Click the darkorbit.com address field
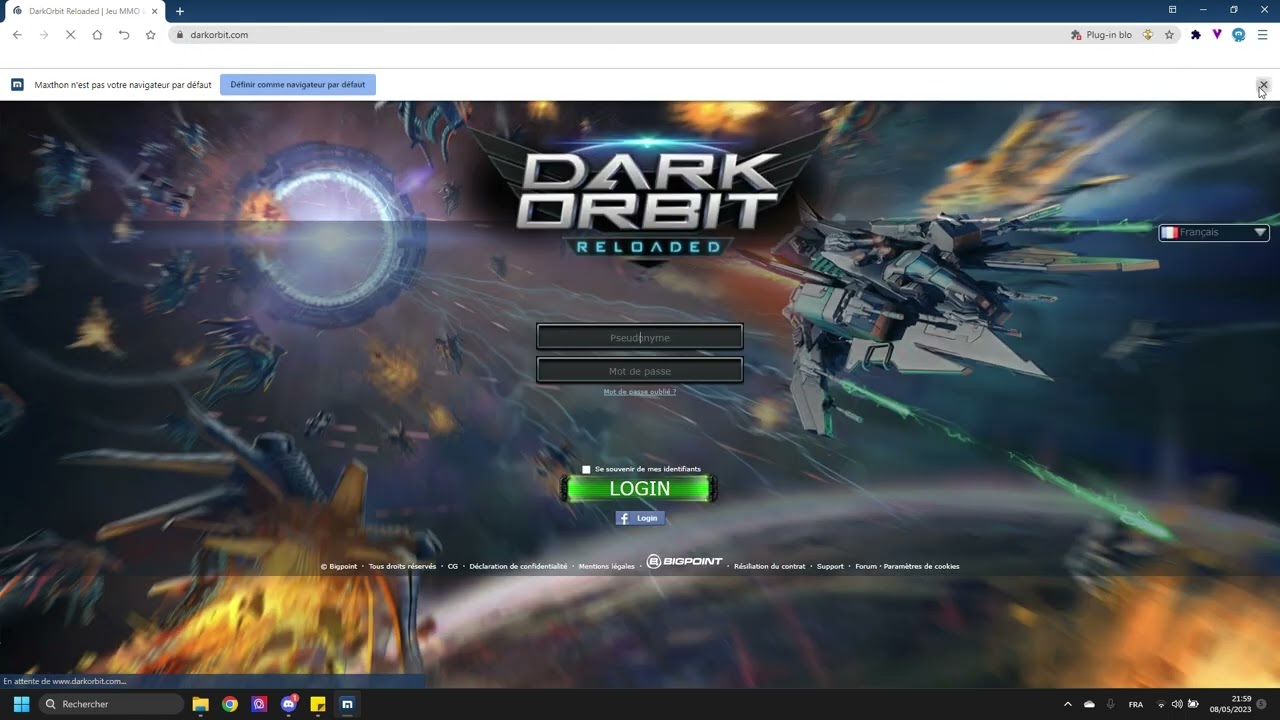The width and height of the screenshot is (1280, 720). pyautogui.click(x=615, y=35)
